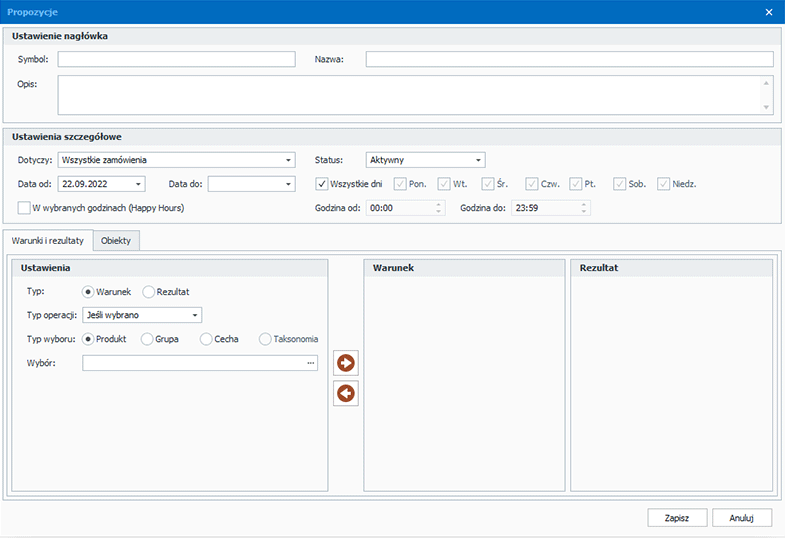Select the Warunki i rezultaty tab
Viewport: 785px width, 538px height.
coord(48,241)
